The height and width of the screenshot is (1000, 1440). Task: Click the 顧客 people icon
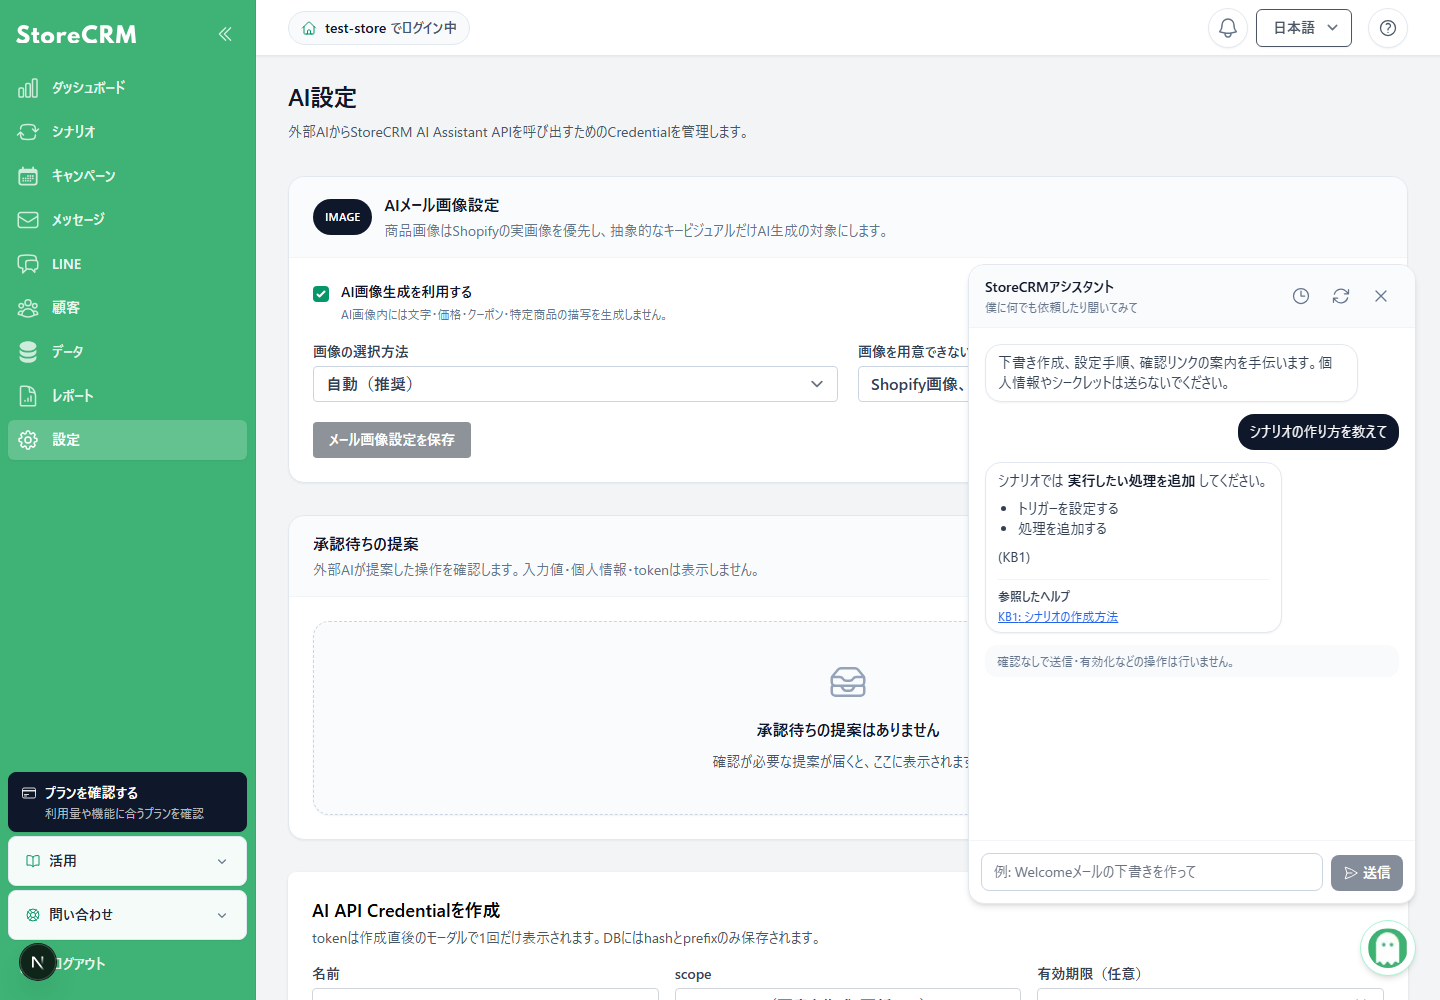[x=28, y=308]
